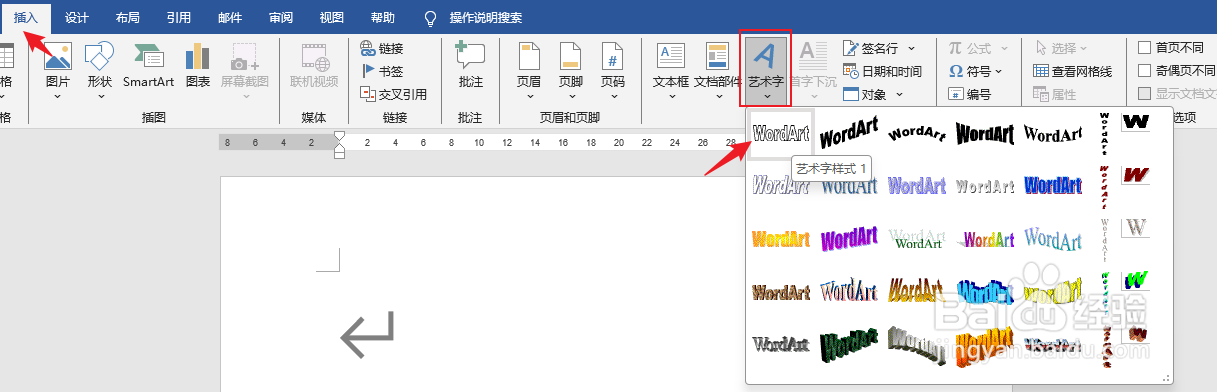Click the 联机视频 (Online Video) icon
Viewport: 1217px width, 392px height.
click(x=315, y=56)
